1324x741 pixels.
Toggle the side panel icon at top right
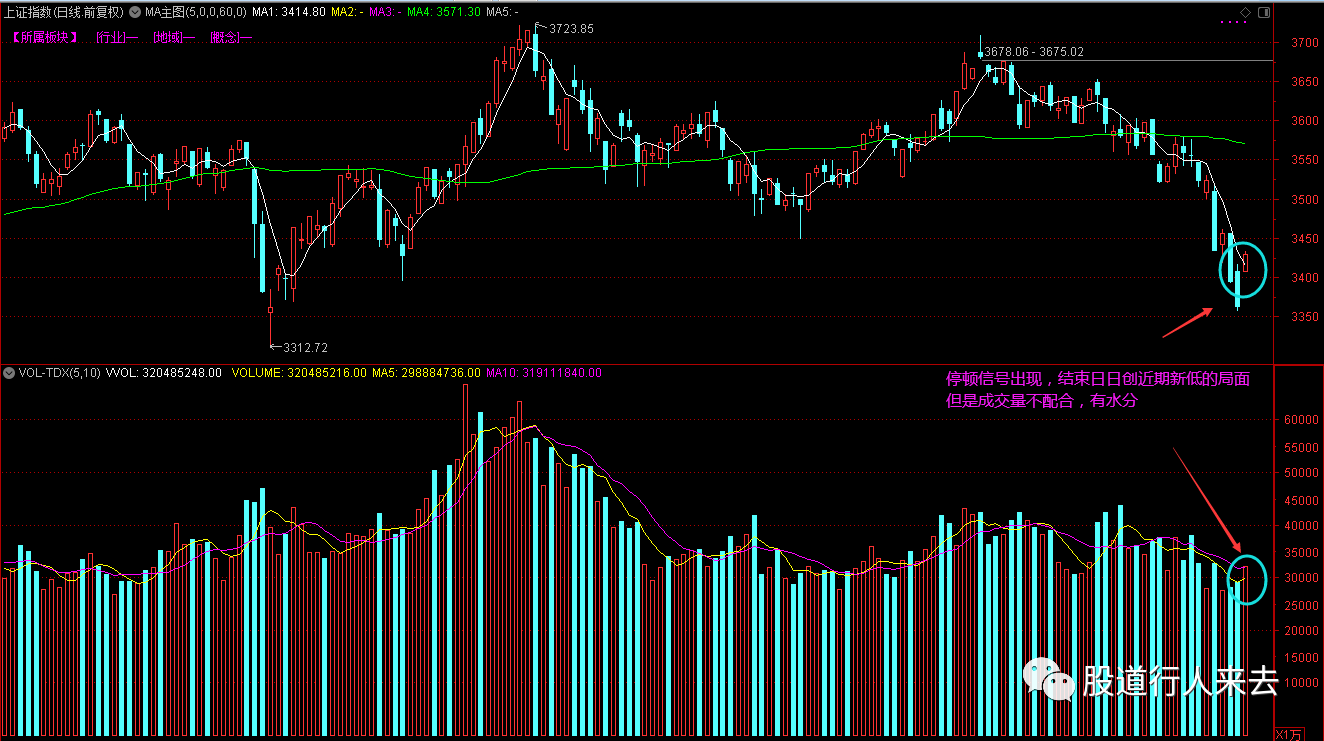click(x=1264, y=12)
